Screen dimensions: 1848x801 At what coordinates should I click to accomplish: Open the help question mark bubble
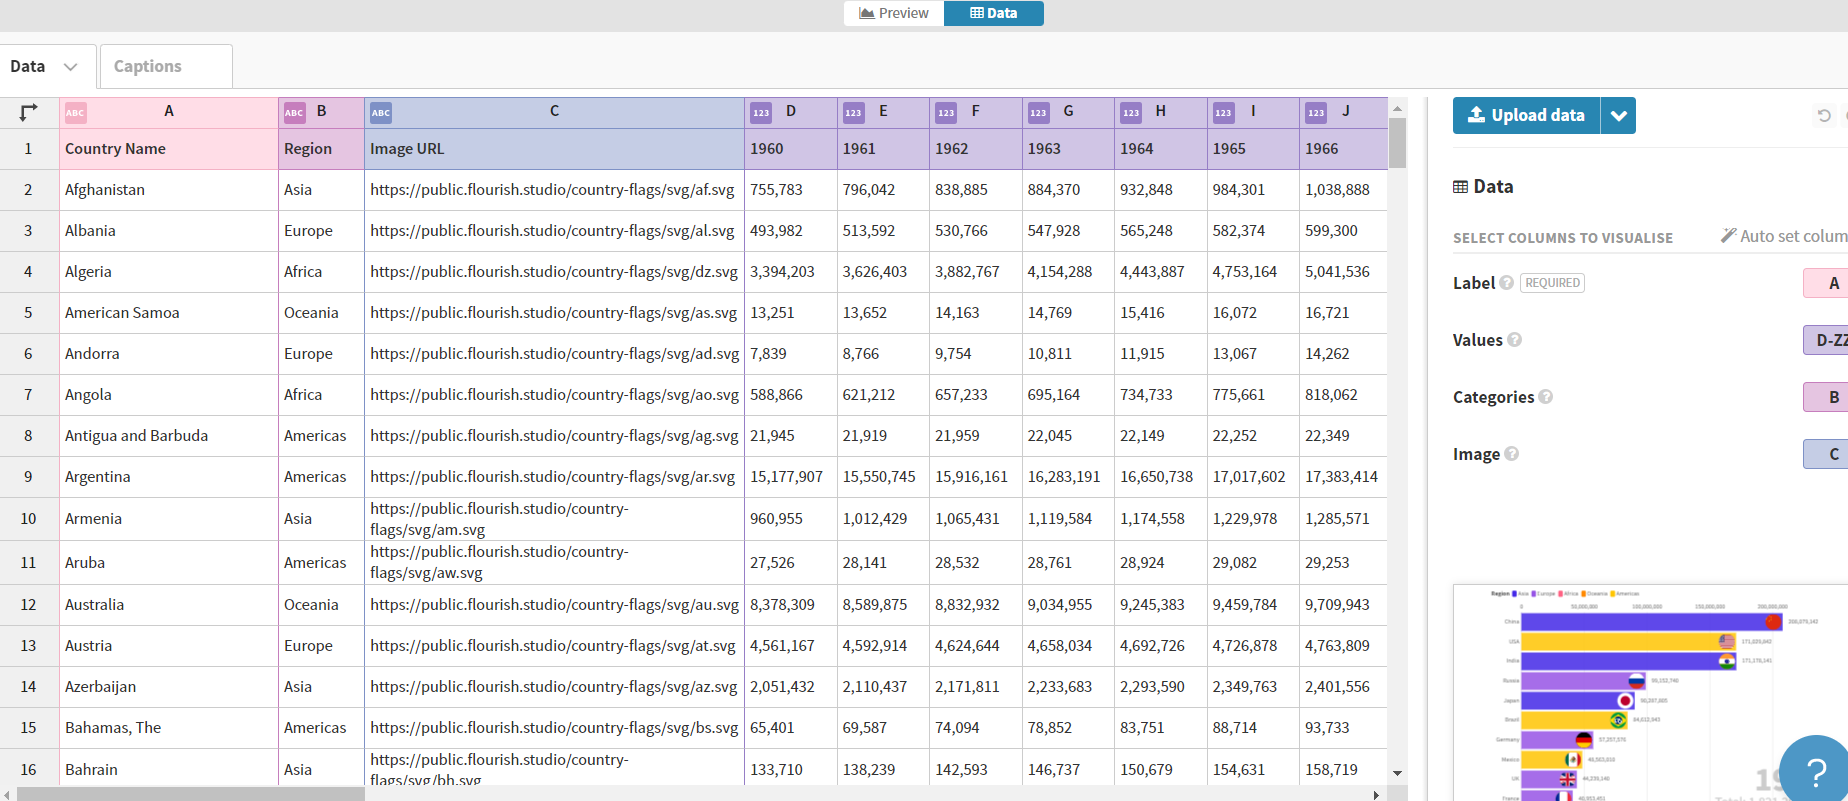point(1816,771)
